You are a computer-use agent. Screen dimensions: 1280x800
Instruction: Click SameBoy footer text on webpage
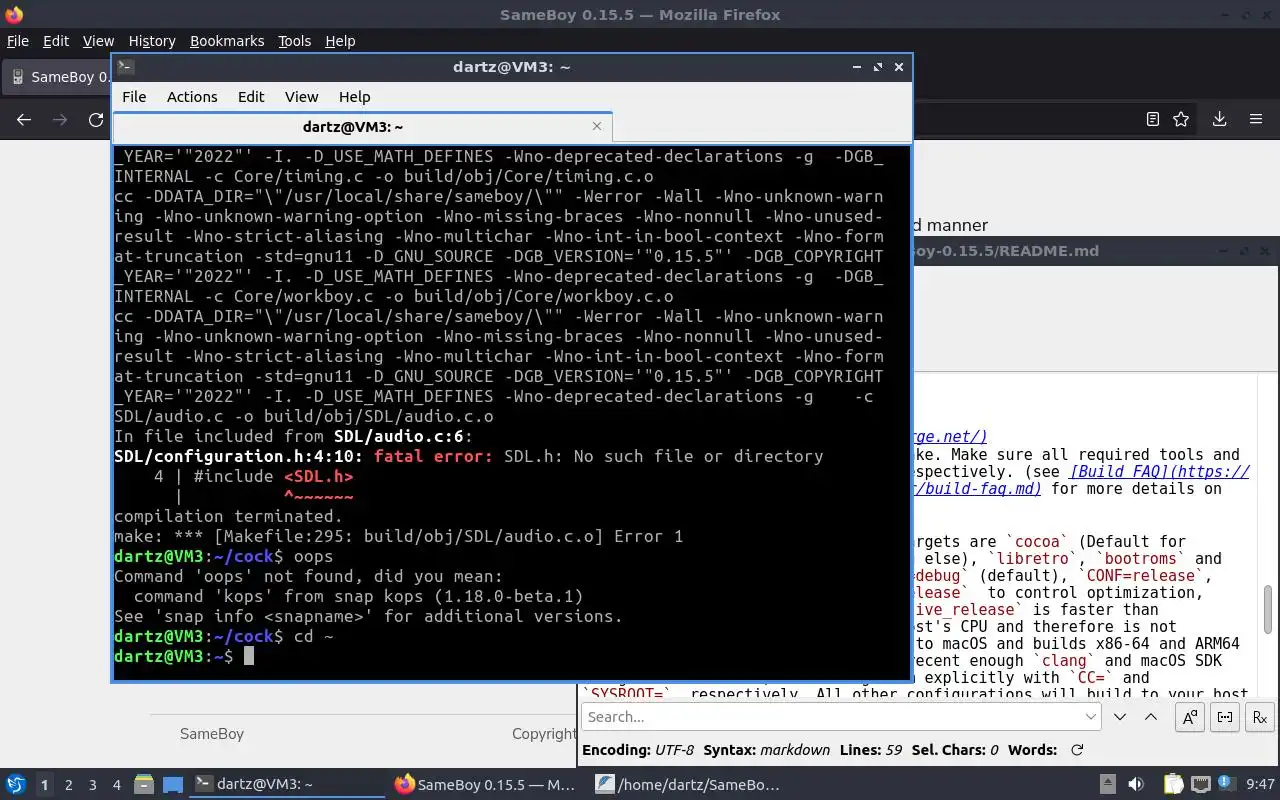click(212, 734)
